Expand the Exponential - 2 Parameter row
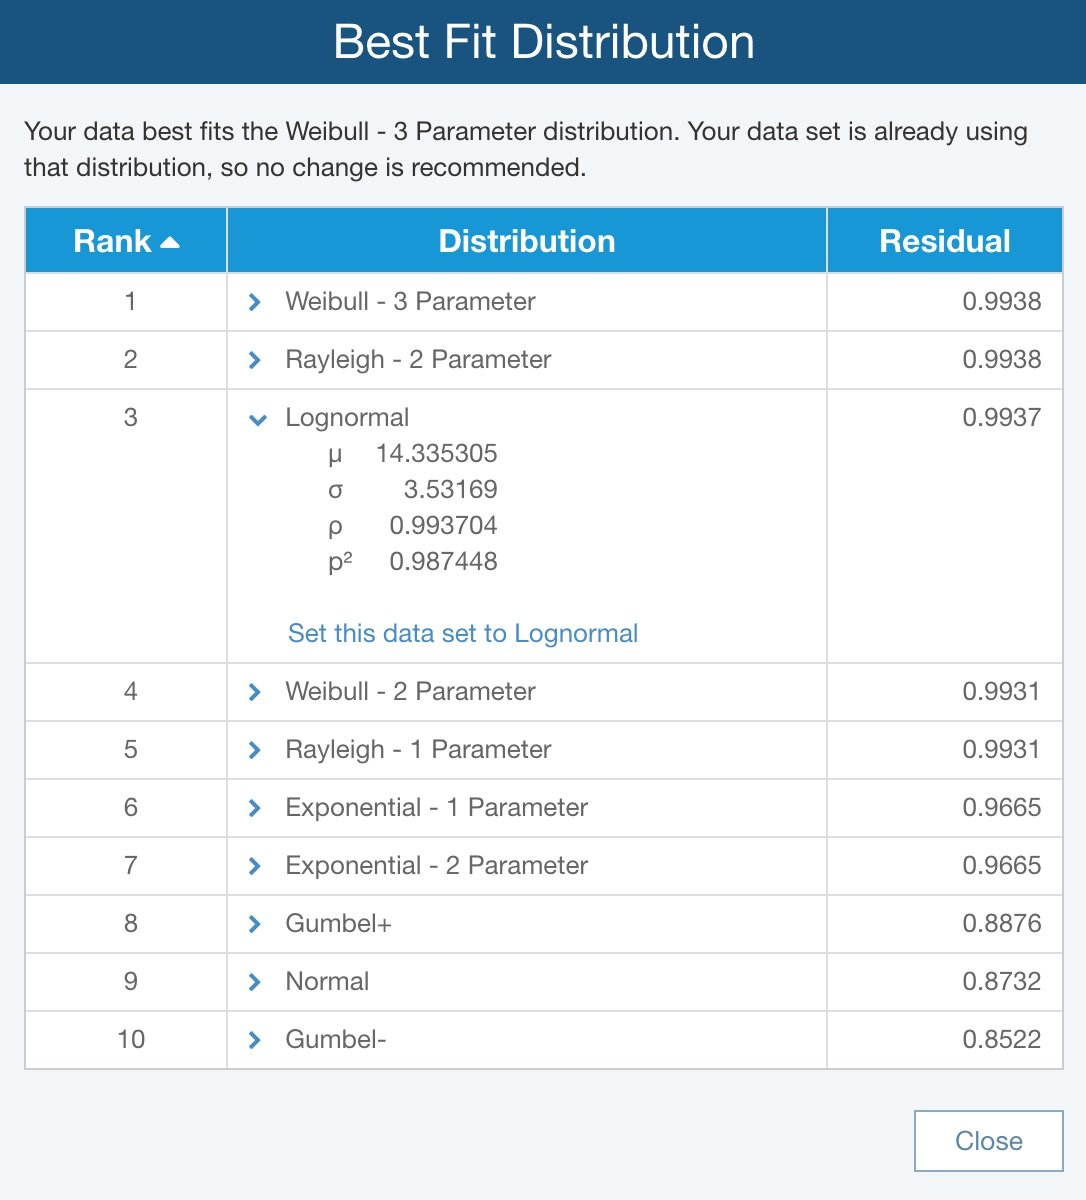 255,866
